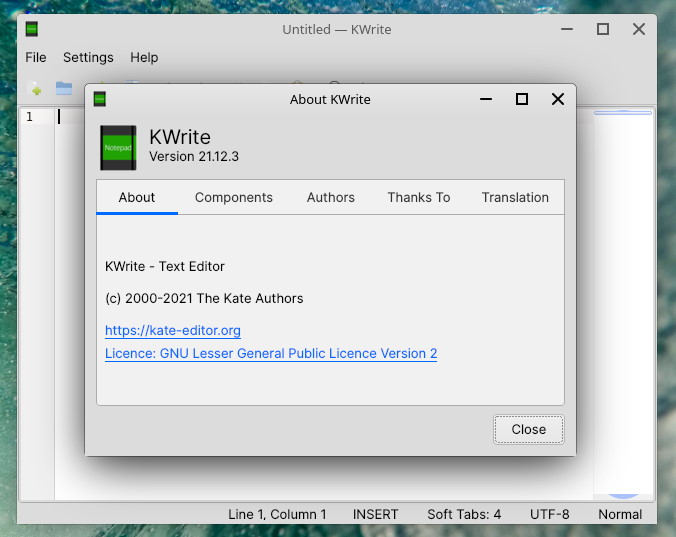Minimize the About KWrite dialog
The image size is (676, 537).
(485, 99)
